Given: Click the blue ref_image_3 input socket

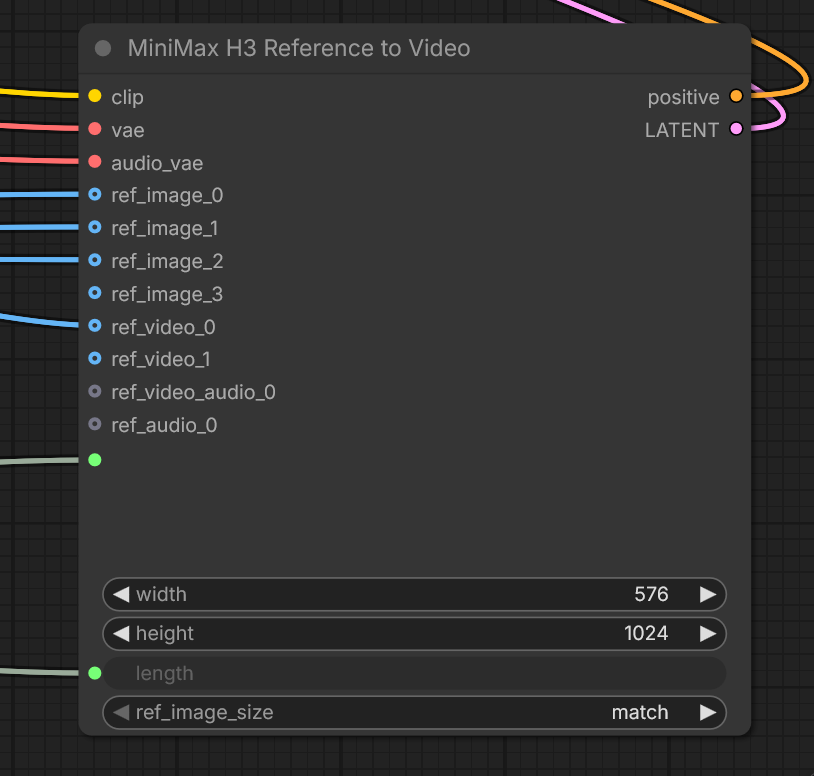Looking at the screenshot, I should pos(94,293).
